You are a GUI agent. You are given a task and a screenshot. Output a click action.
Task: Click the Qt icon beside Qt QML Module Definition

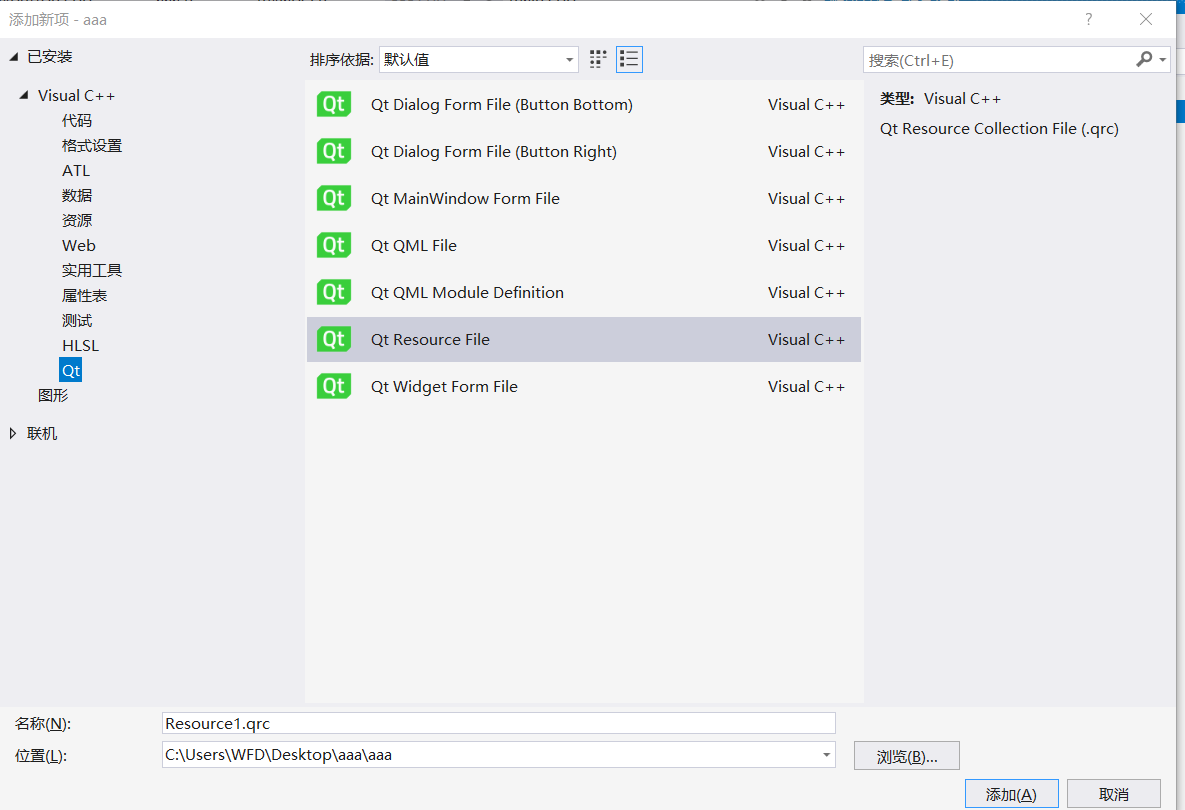click(x=334, y=292)
